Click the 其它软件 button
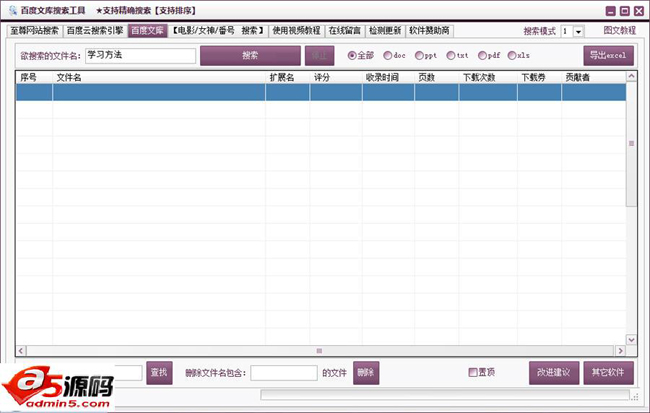The height and width of the screenshot is (413, 650). 609,373
